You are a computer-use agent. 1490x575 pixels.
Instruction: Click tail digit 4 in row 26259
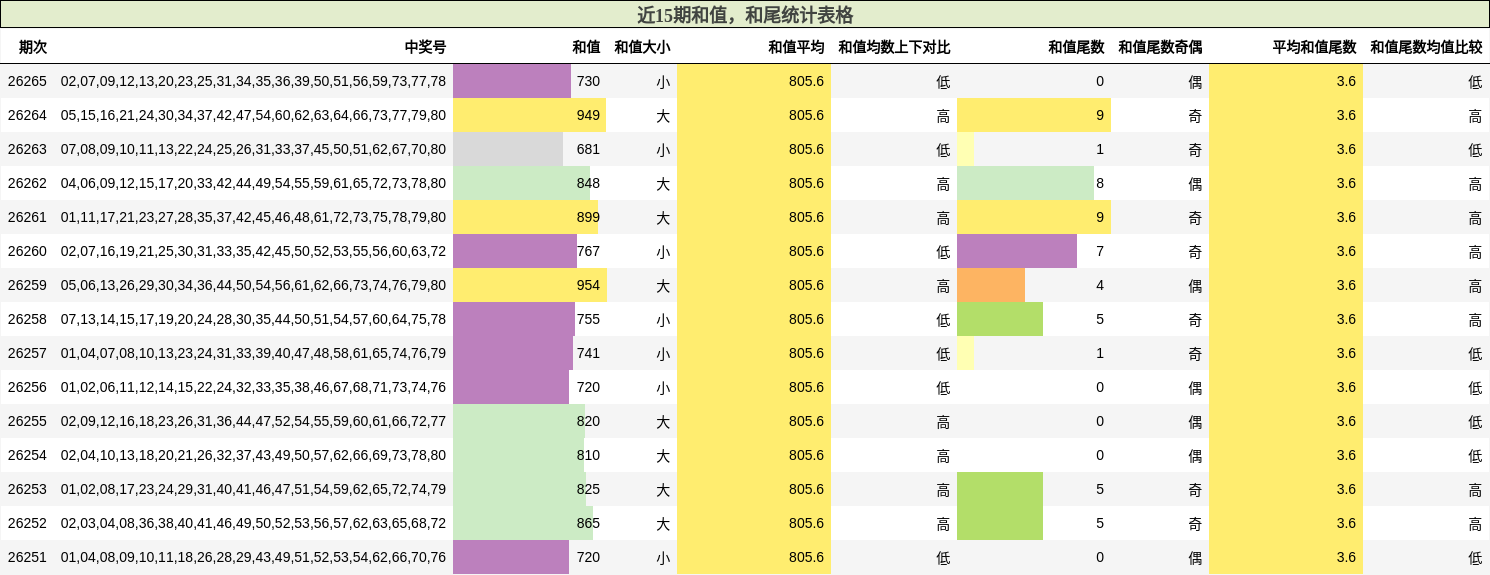(x=1100, y=285)
